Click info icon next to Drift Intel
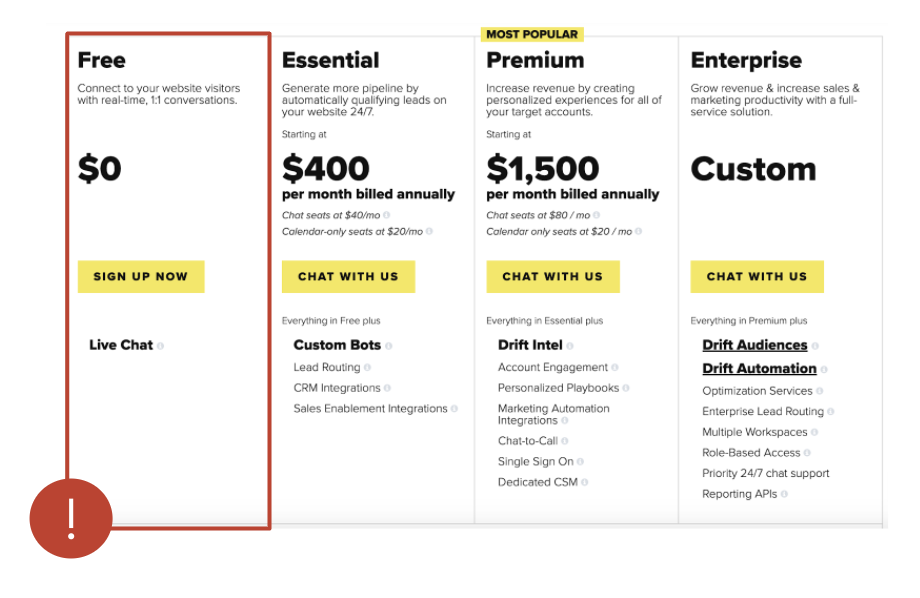The height and width of the screenshot is (598, 920). pos(570,346)
